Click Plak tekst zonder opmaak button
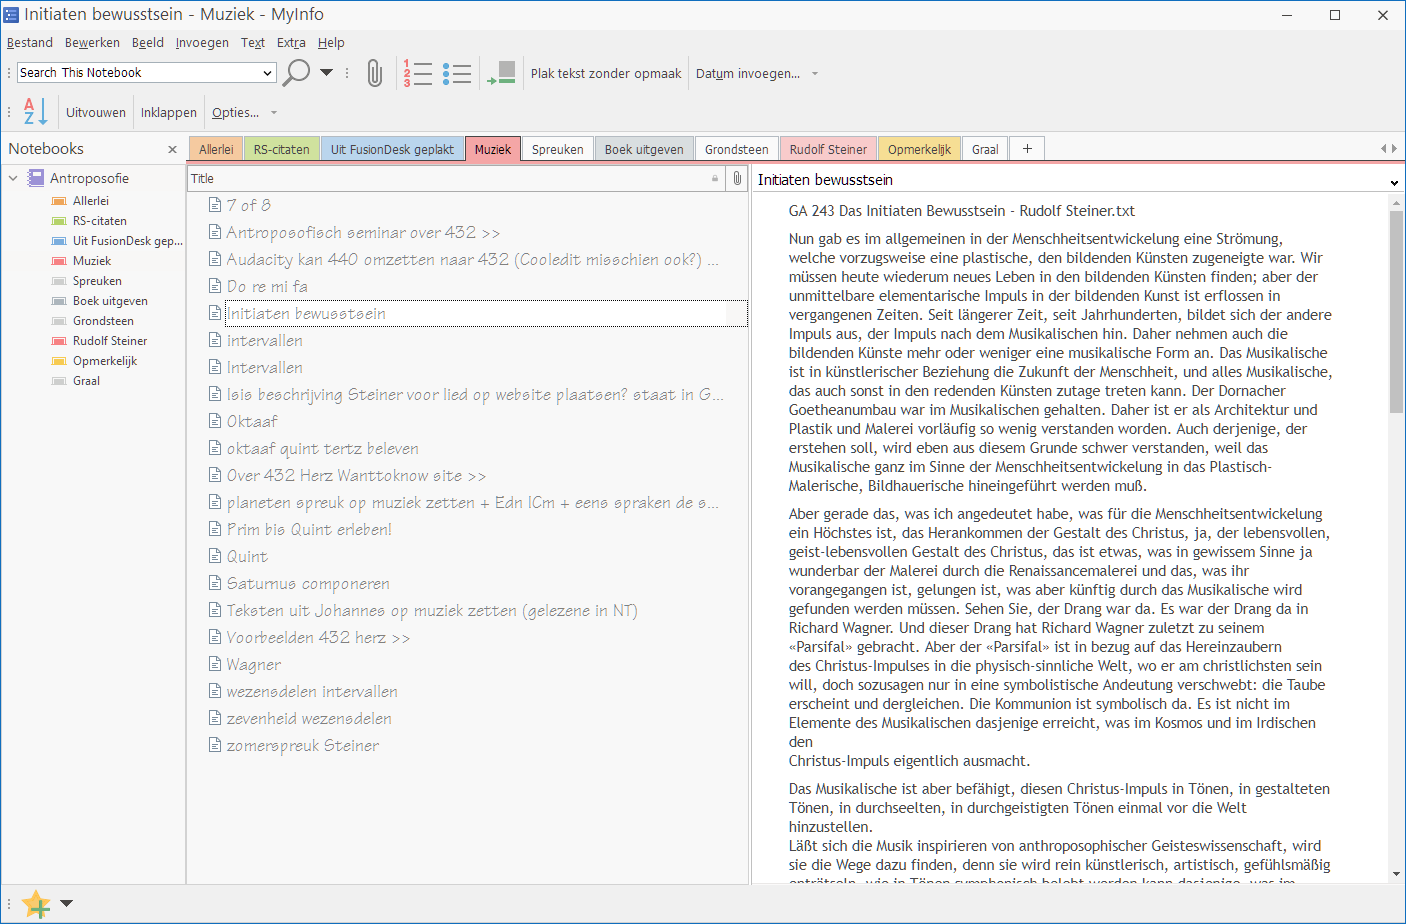The height and width of the screenshot is (924, 1406). (x=605, y=73)
